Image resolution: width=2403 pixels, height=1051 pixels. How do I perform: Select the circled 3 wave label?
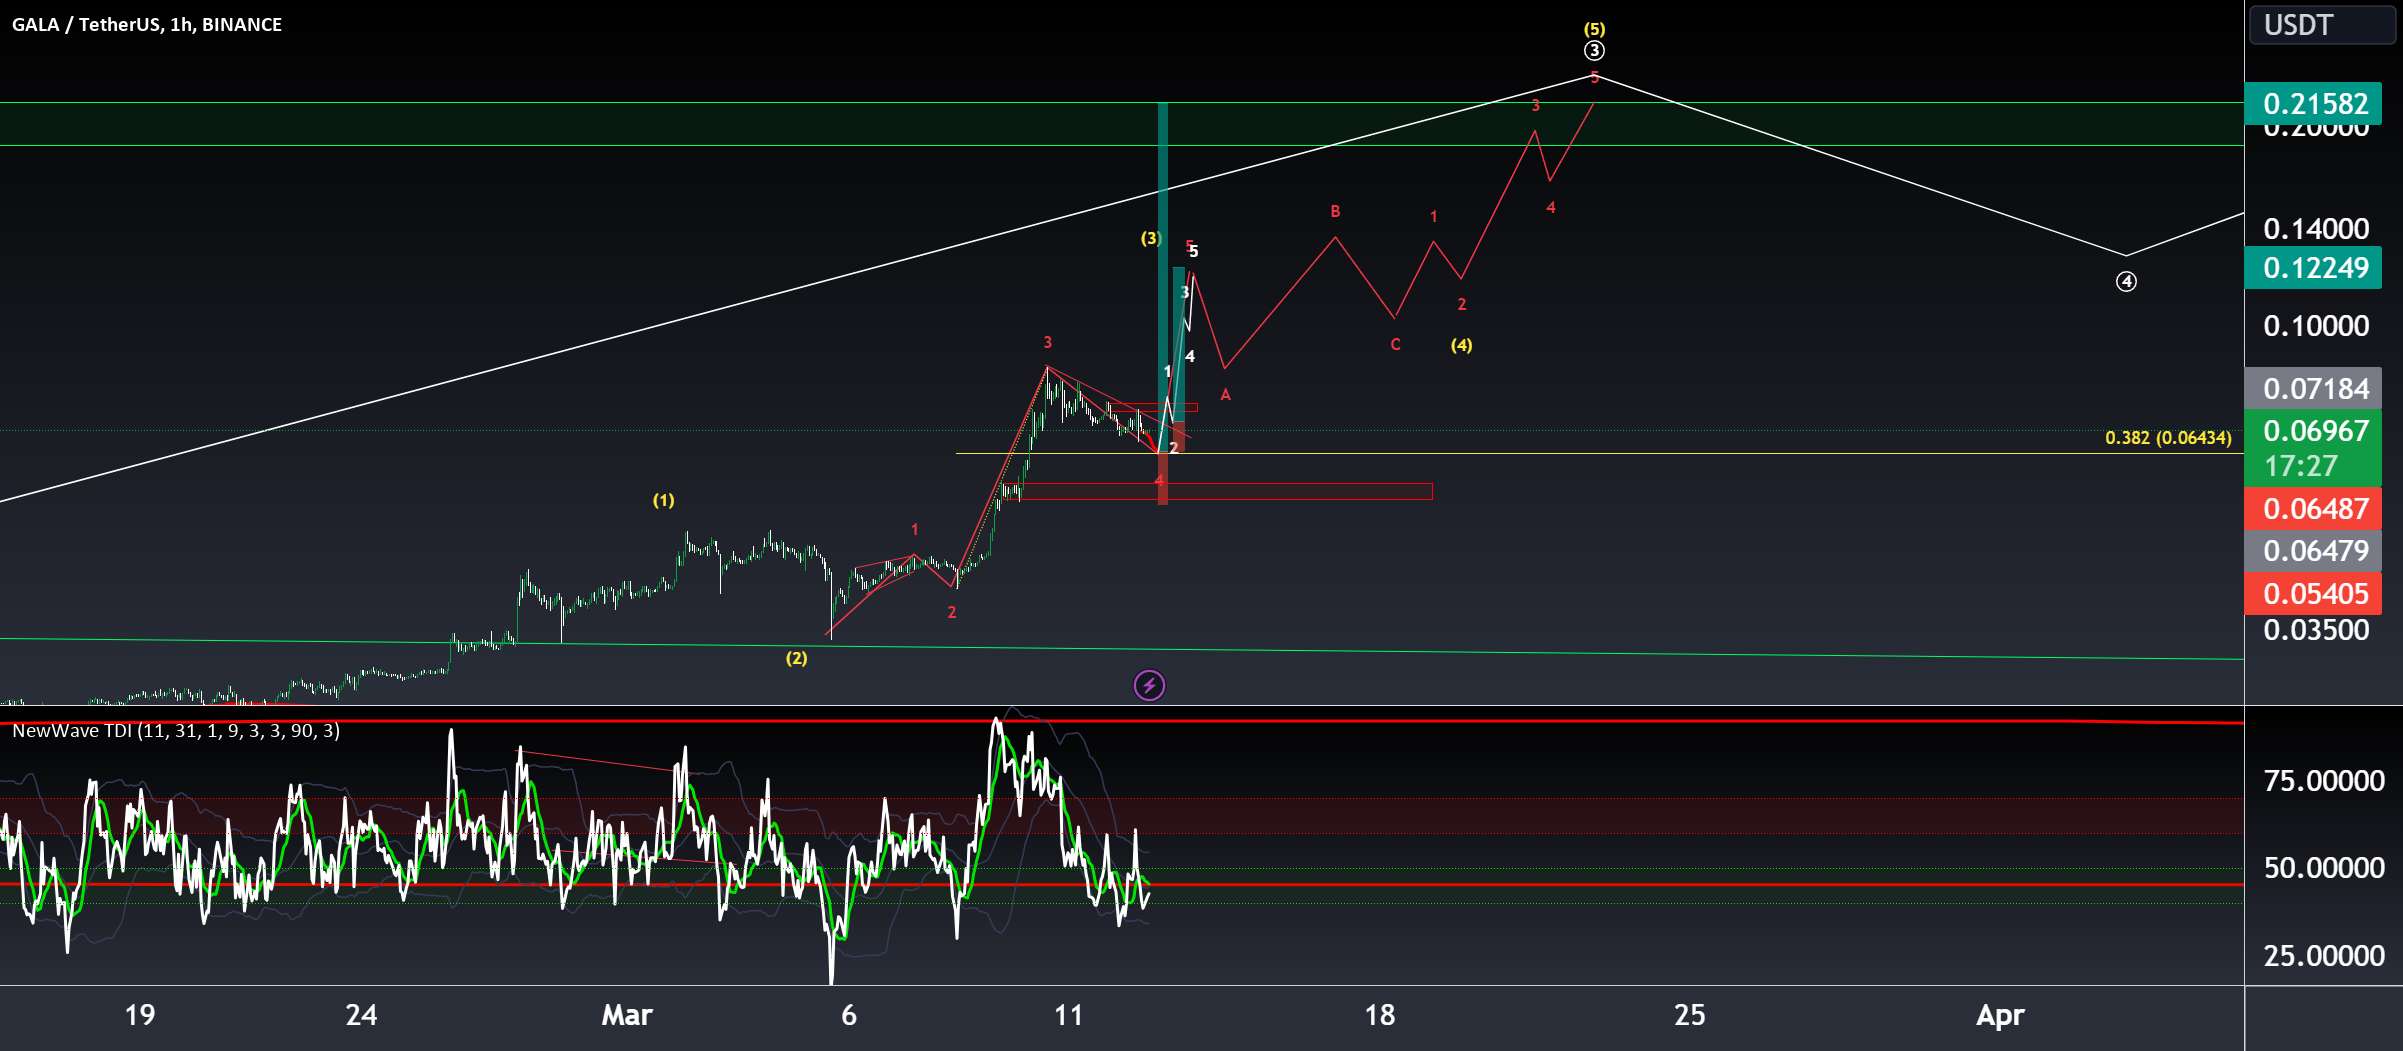tap(1594, 51)
